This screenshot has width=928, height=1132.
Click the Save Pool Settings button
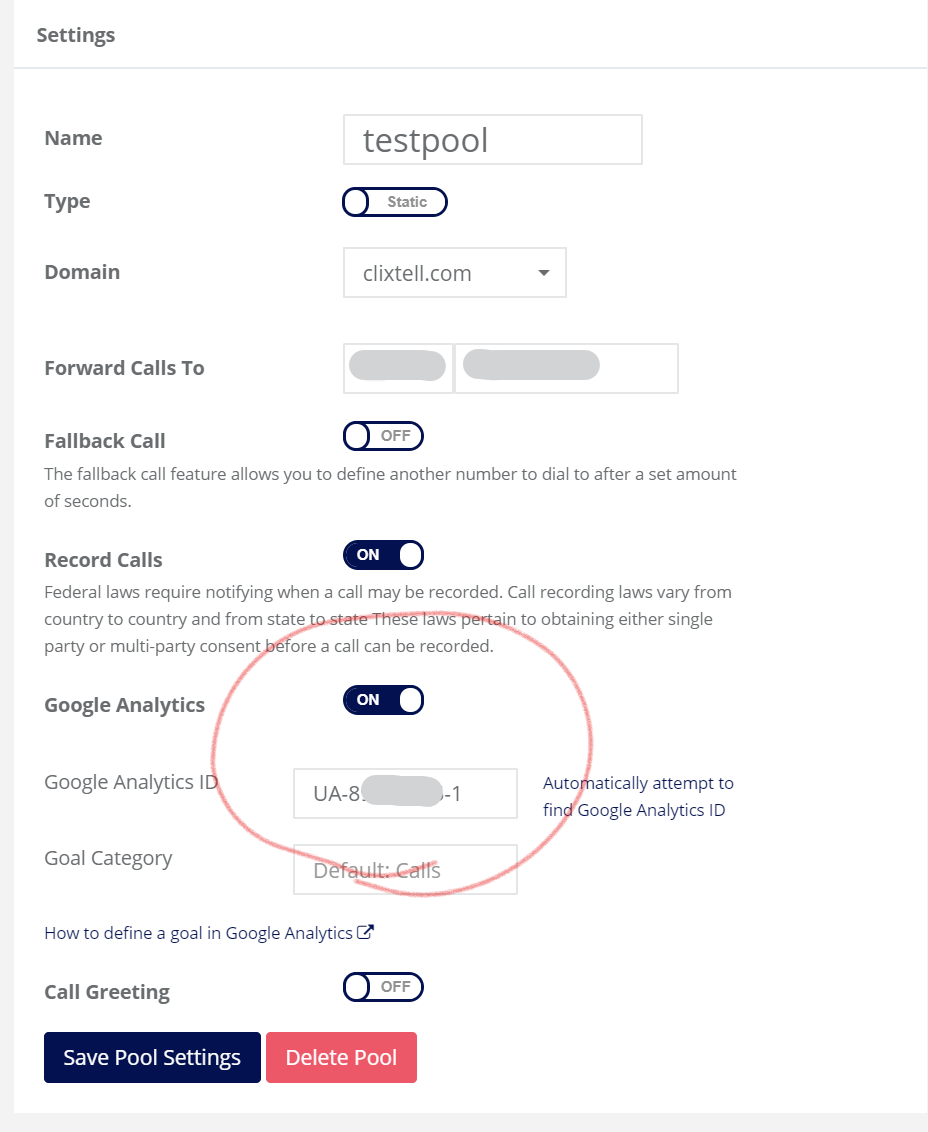click(x=152, y=1058)
